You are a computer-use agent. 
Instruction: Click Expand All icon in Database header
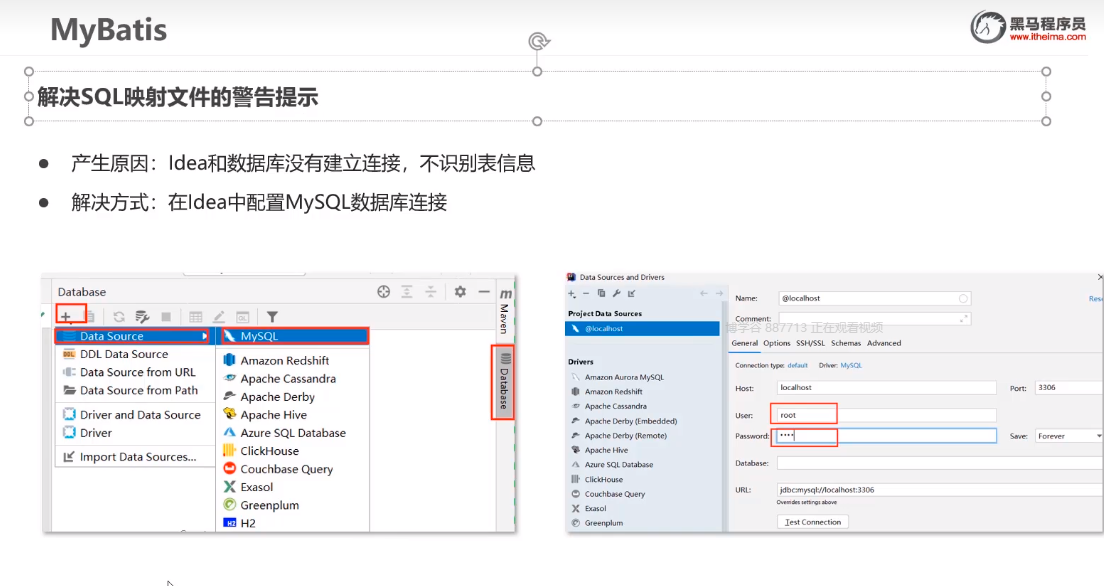407,292
